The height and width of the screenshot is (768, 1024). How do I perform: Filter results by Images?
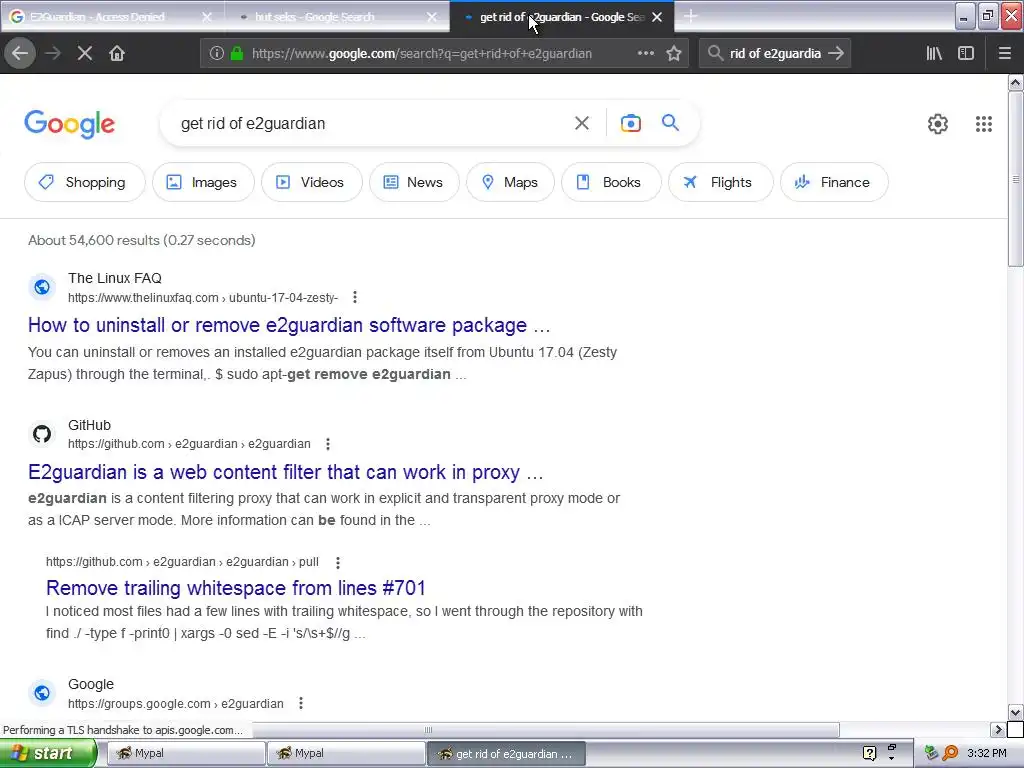pyautogui.click(x=203, y=182)
